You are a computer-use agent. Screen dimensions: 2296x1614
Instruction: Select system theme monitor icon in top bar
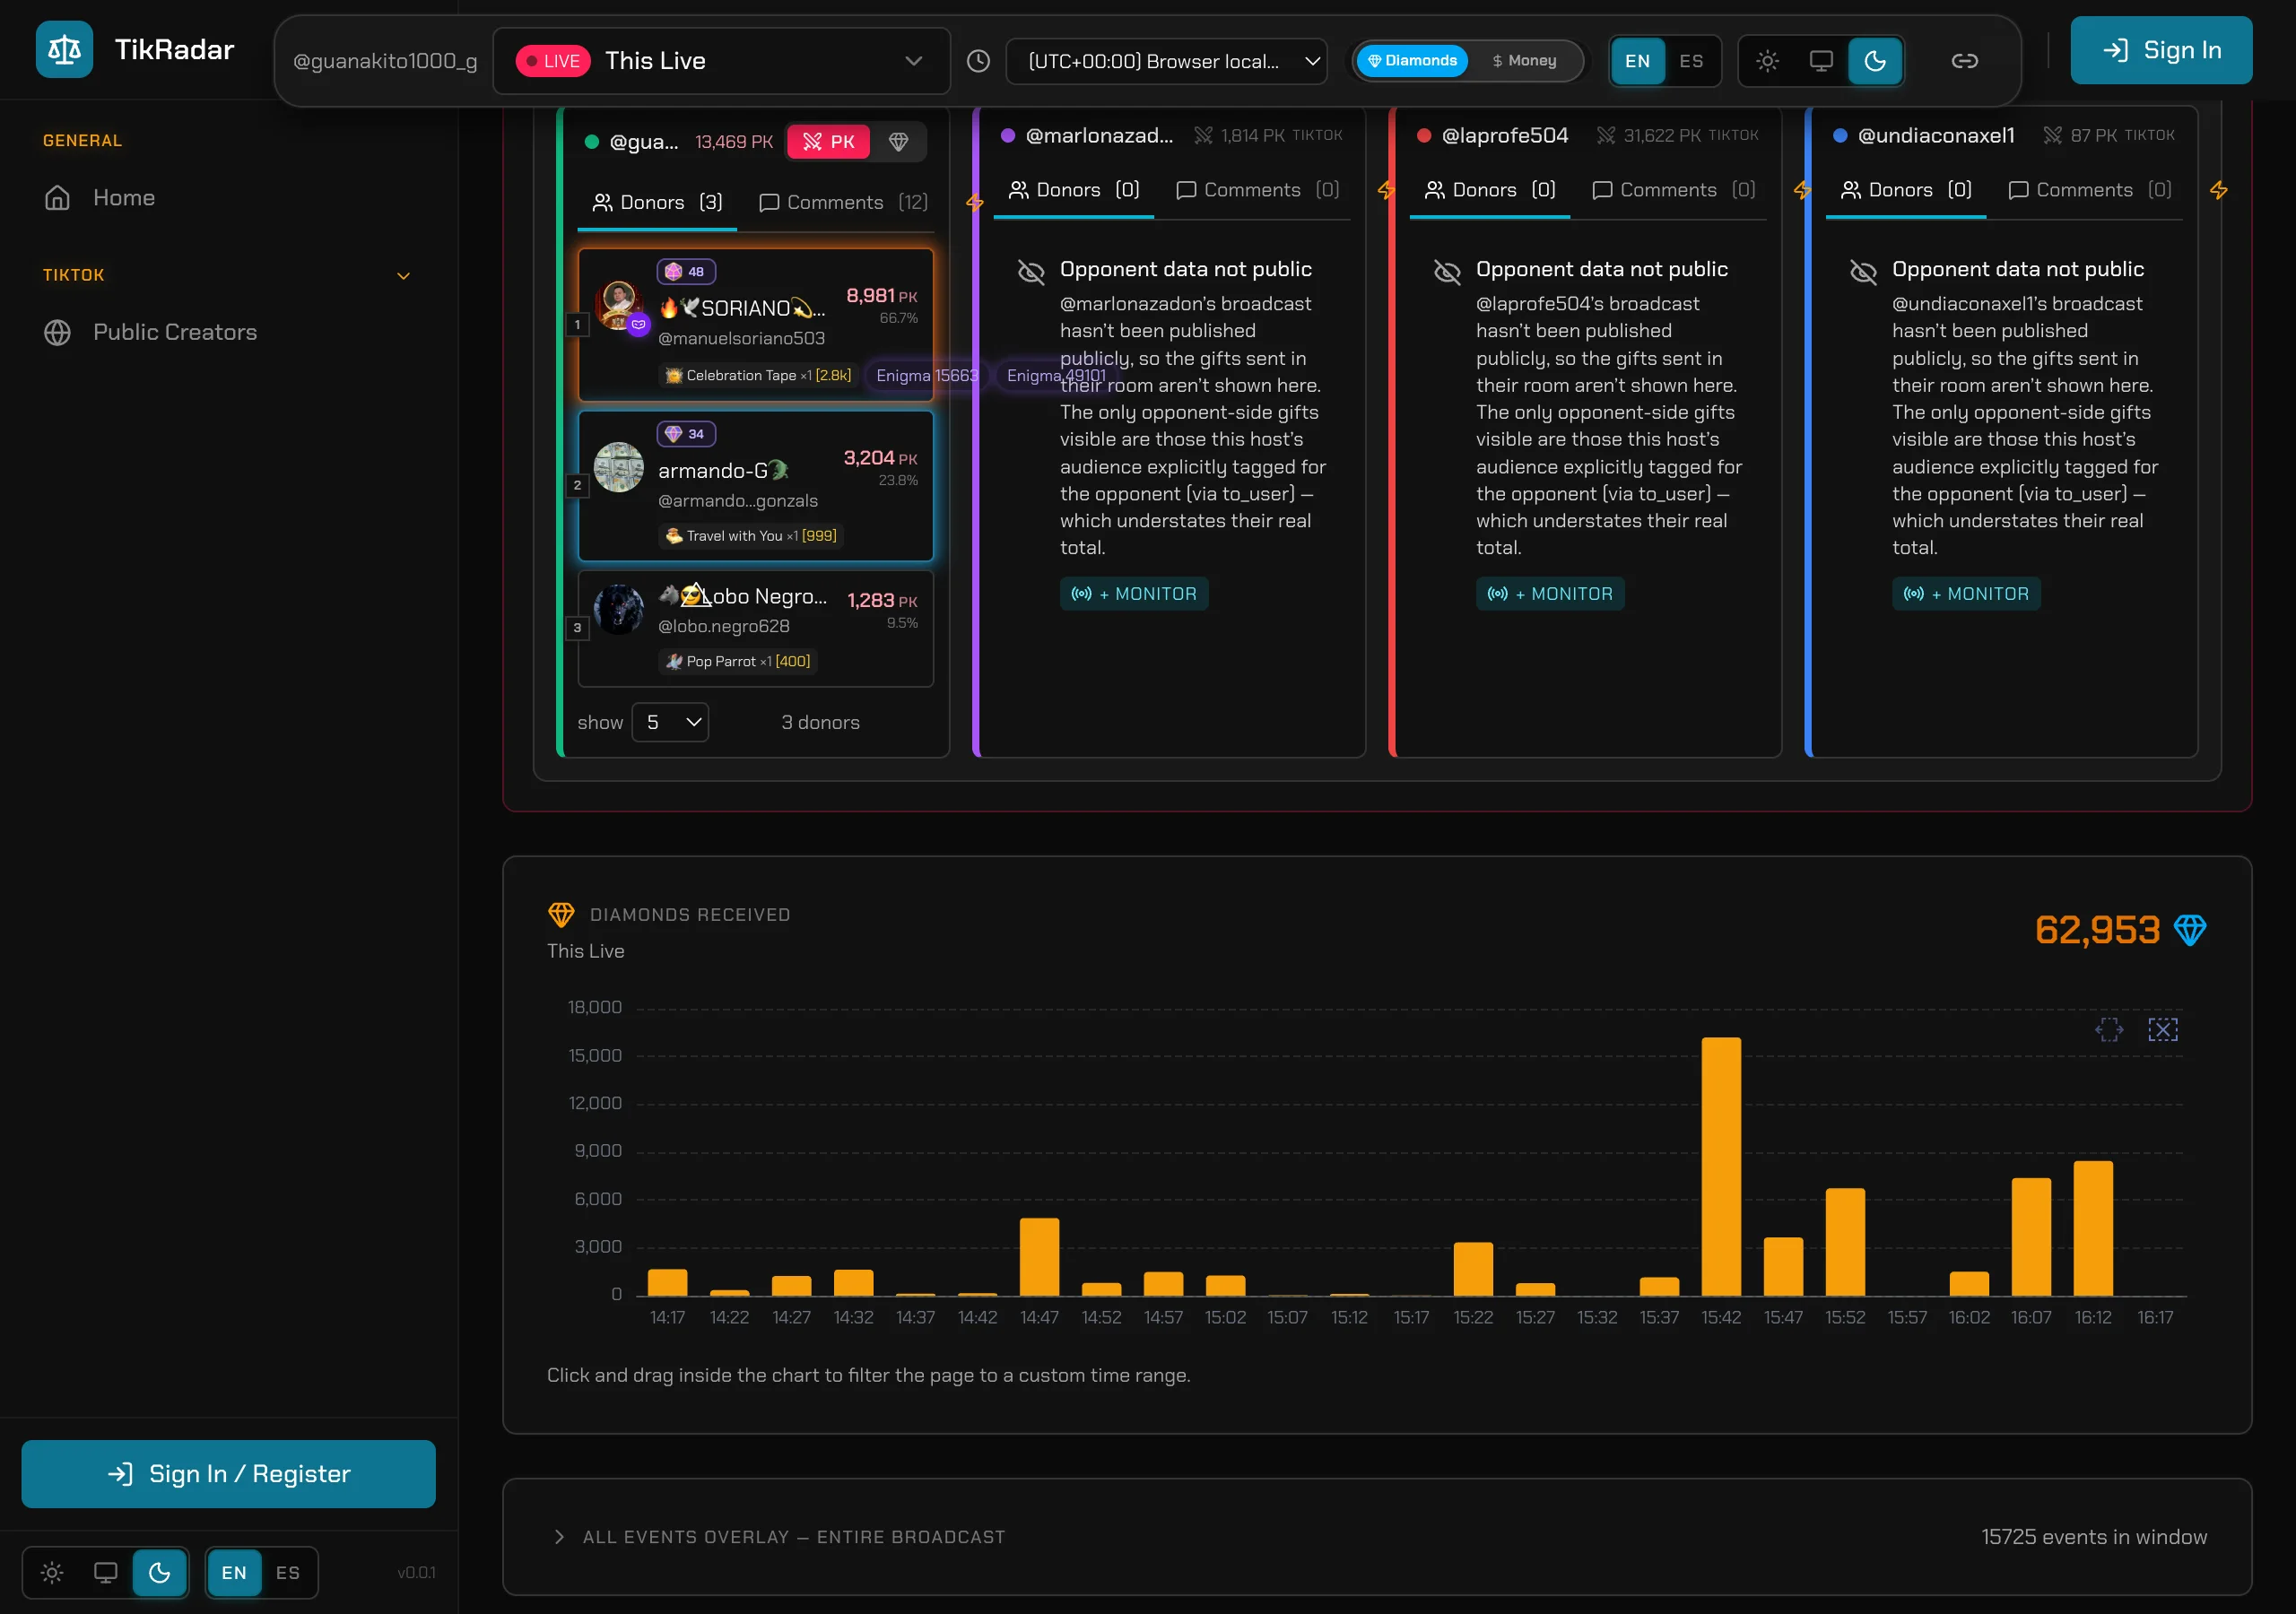tap(1821, 61)
